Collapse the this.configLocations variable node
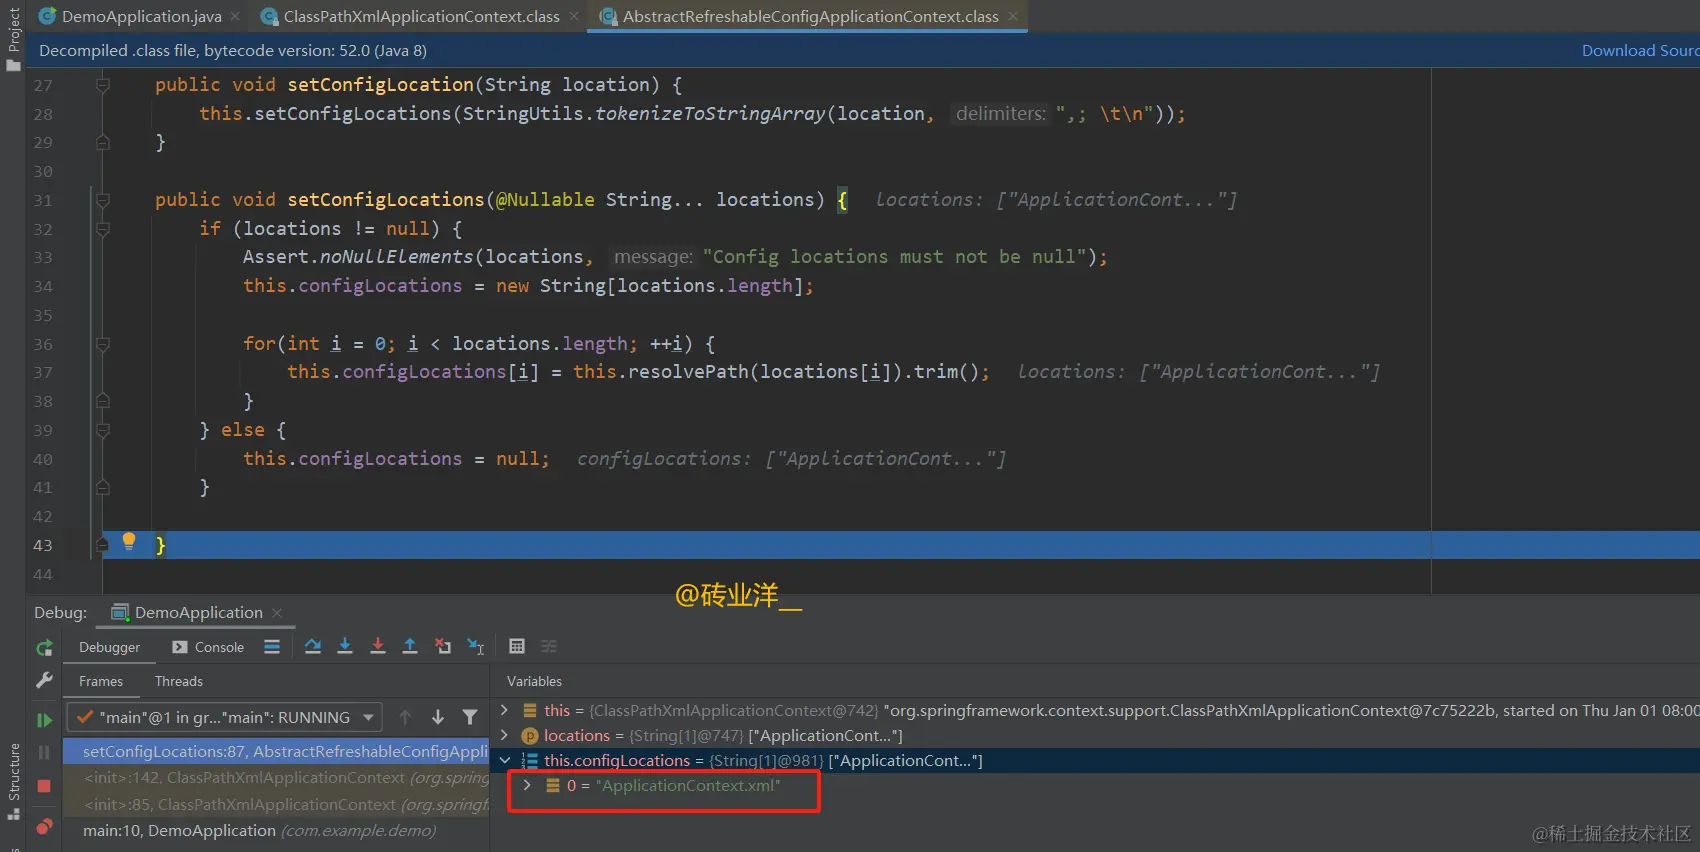The width and height of the screenshot is (1700, 852). coord(504,760)
